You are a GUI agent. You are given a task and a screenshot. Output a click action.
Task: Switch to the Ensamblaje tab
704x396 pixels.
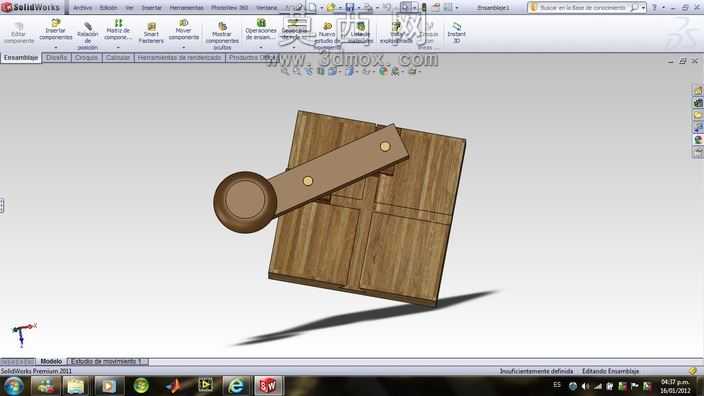point(21,57)
